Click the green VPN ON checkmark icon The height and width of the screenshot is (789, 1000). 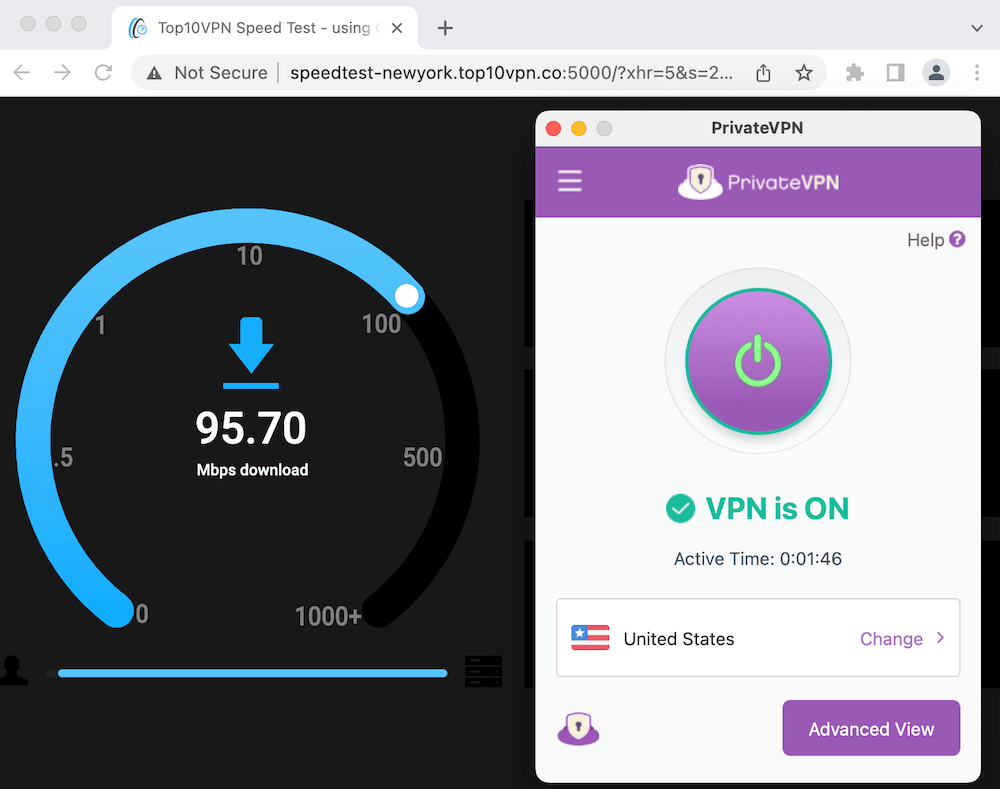tap(680, 509)
